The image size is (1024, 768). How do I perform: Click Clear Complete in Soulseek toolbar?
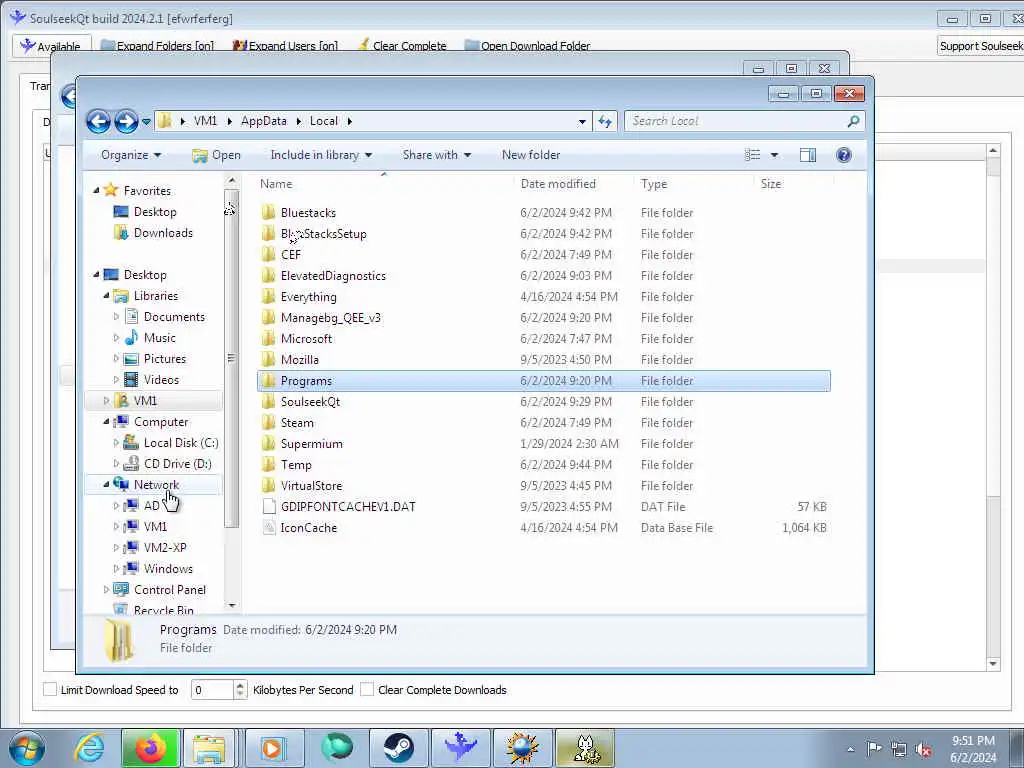402,46
